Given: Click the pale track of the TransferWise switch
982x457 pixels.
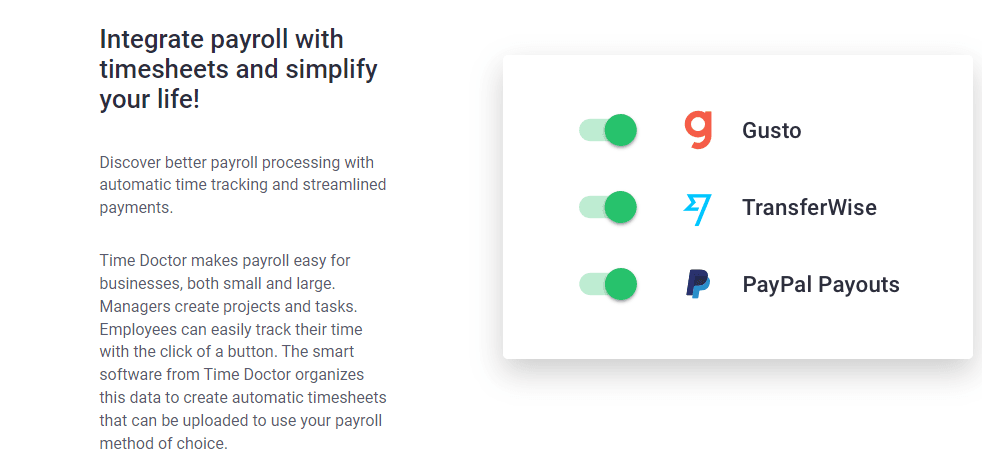Looking at the screenshot, I should point(591,207).
